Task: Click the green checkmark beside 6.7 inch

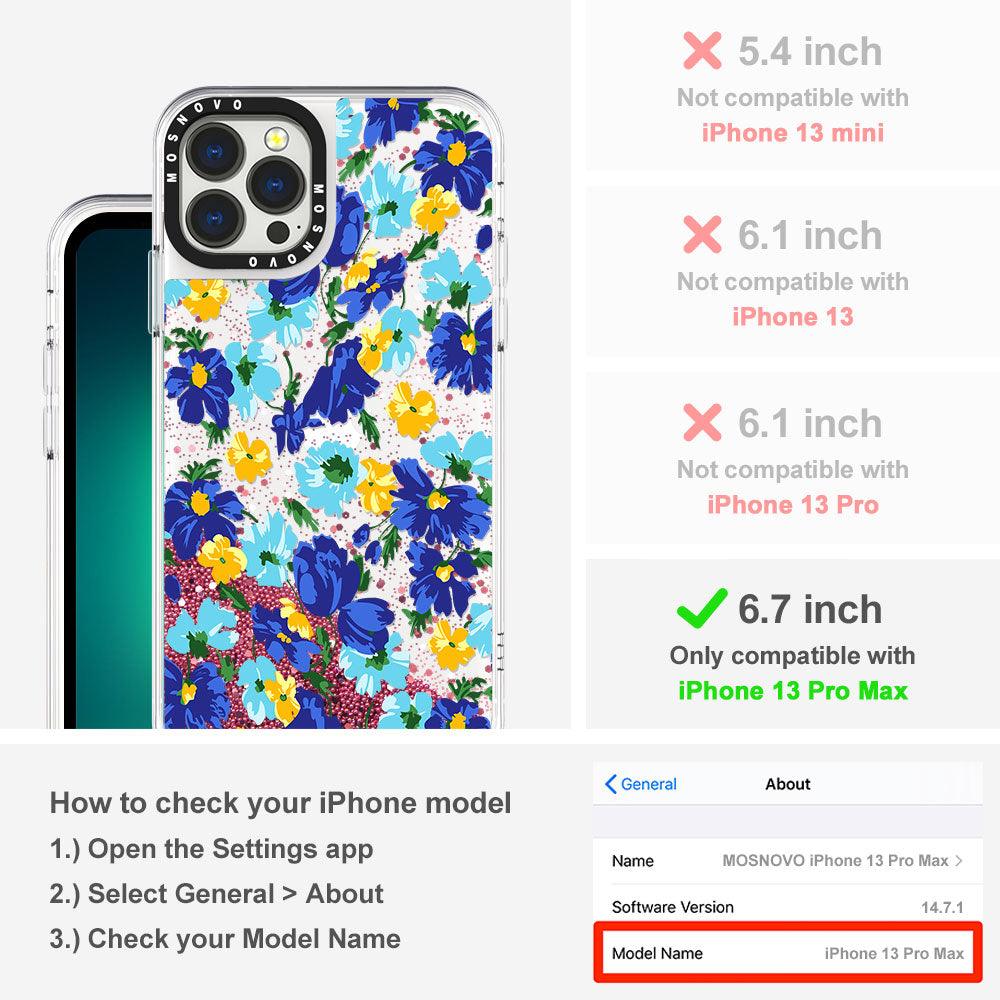Action: point(702,608)
